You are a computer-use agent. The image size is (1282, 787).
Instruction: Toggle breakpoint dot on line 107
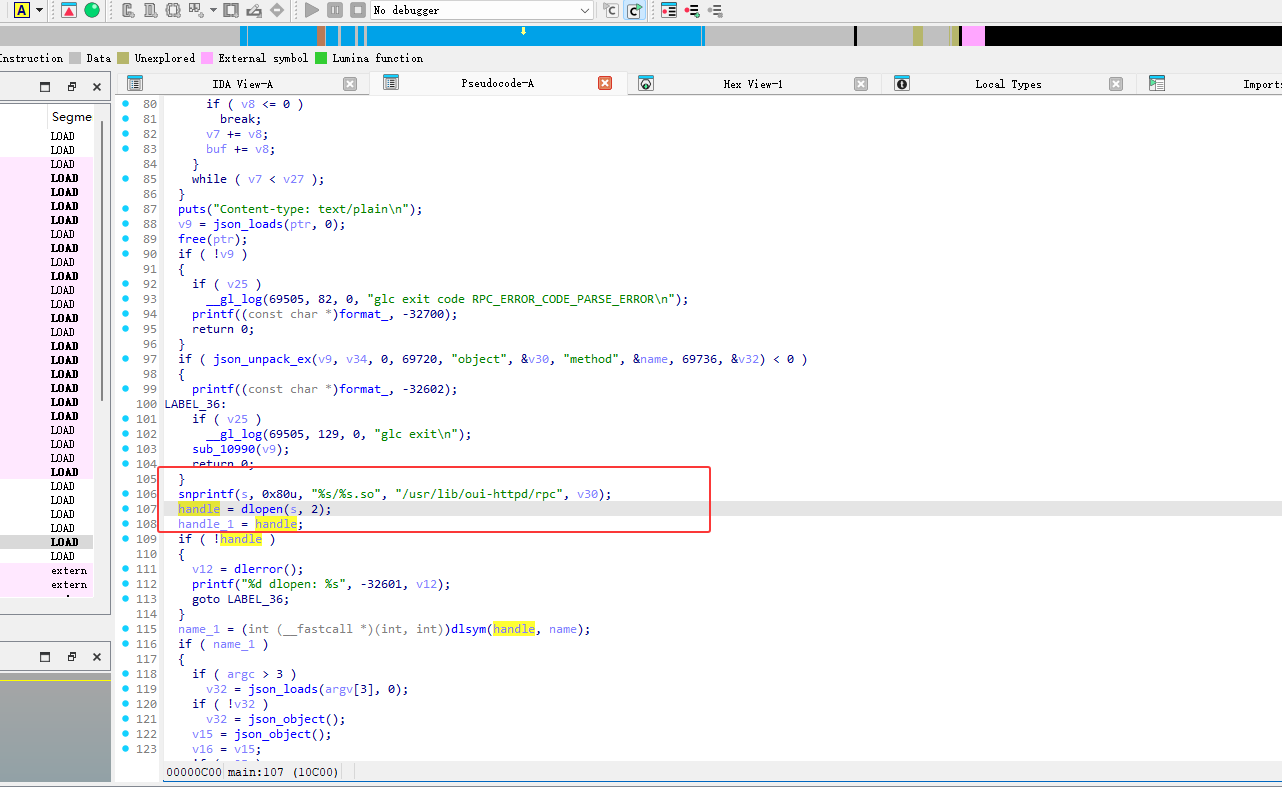tap(125, 509)
